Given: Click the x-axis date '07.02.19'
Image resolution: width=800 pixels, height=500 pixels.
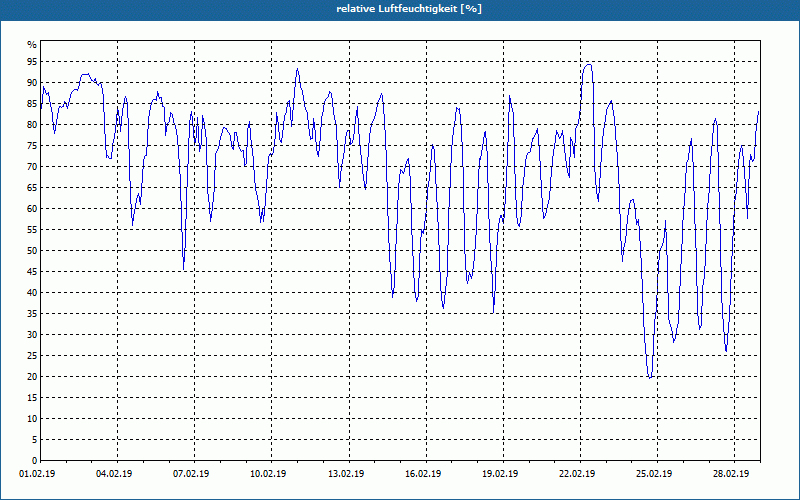Looking at the screenshot, I should pyautogui.click(x=191, y=474).
